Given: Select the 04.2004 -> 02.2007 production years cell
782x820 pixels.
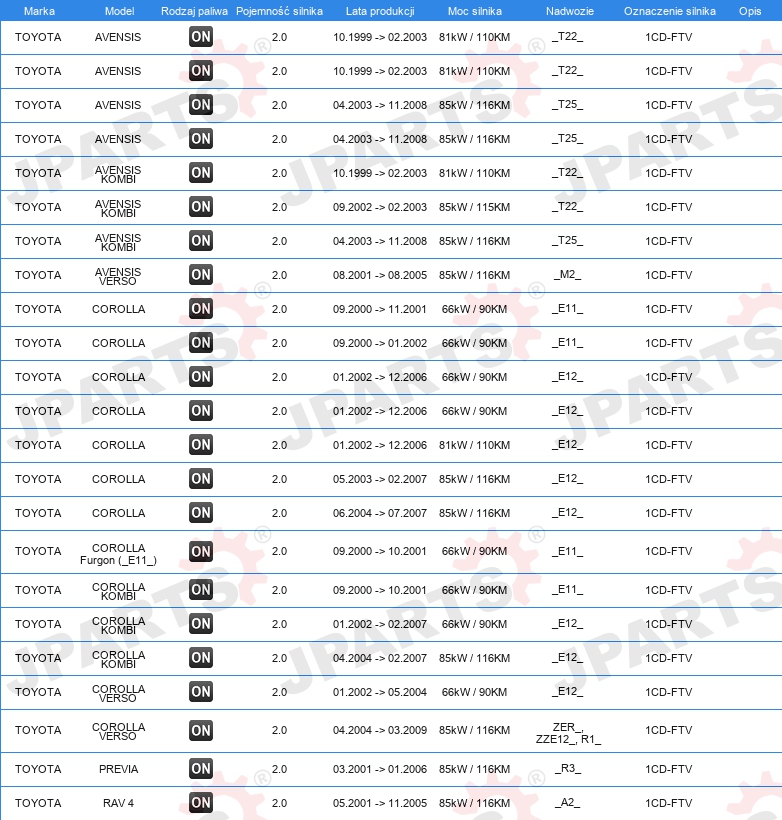Looking at the screenshot, I should coord(380,658).
